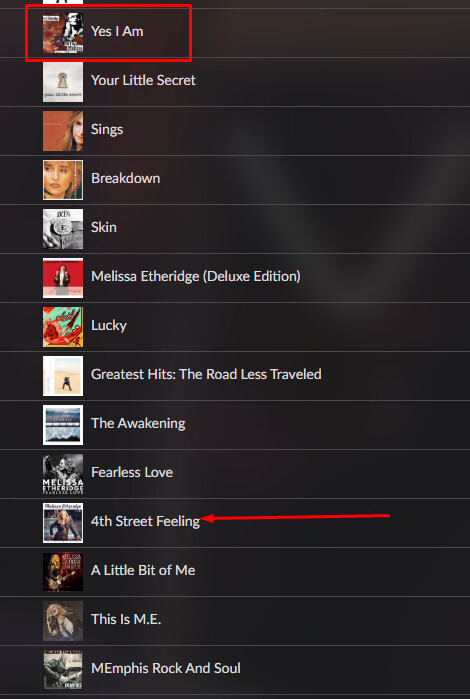Open the album named Sings
The width and height of the screenshot is (470, 699).
click(107, 130)
